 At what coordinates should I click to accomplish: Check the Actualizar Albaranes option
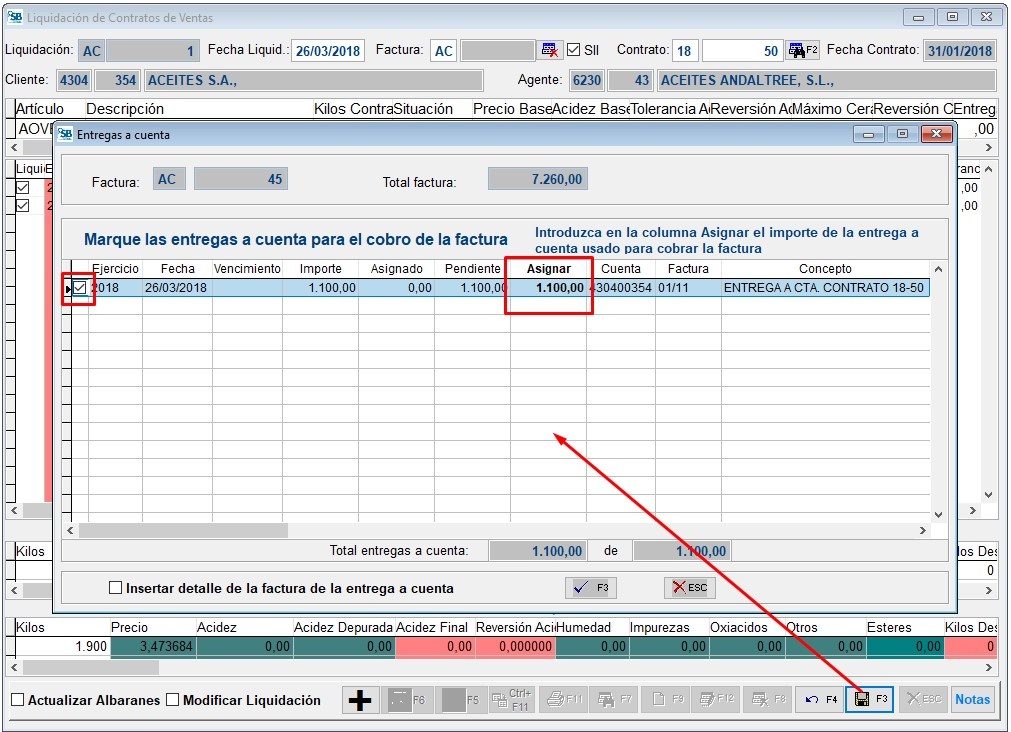(17, 700)
